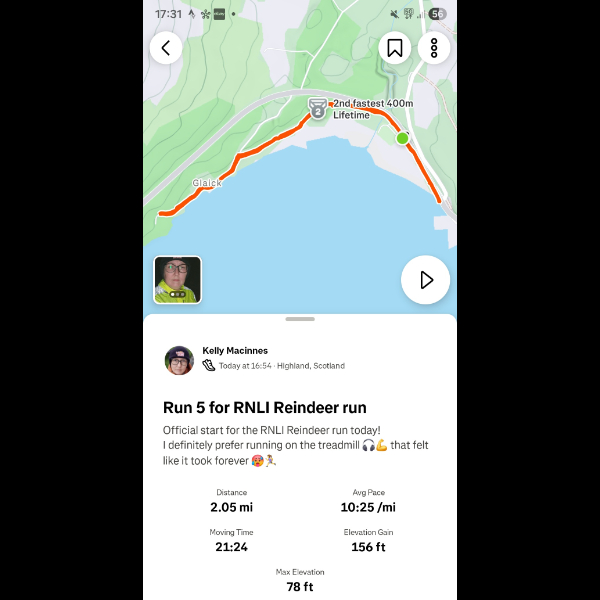Tap the Run 5 for RNLI Reindeer run title
600x600 pixels.
265,408
